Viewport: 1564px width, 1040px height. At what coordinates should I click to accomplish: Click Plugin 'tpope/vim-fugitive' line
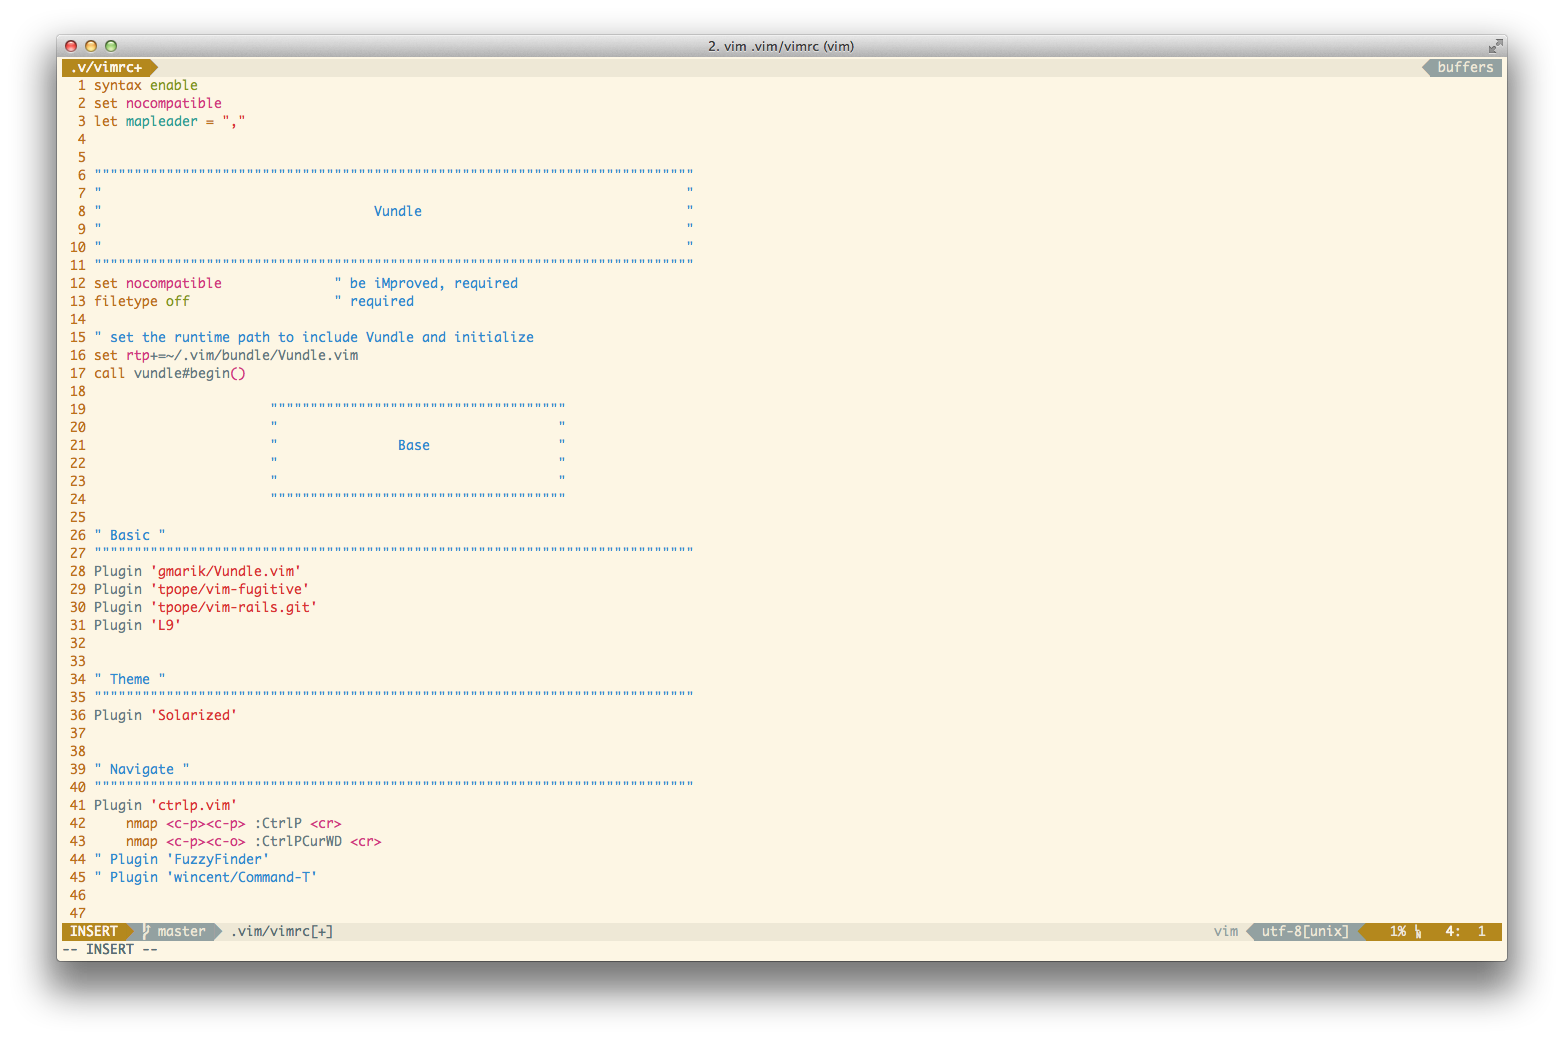(x=202, y=589)
